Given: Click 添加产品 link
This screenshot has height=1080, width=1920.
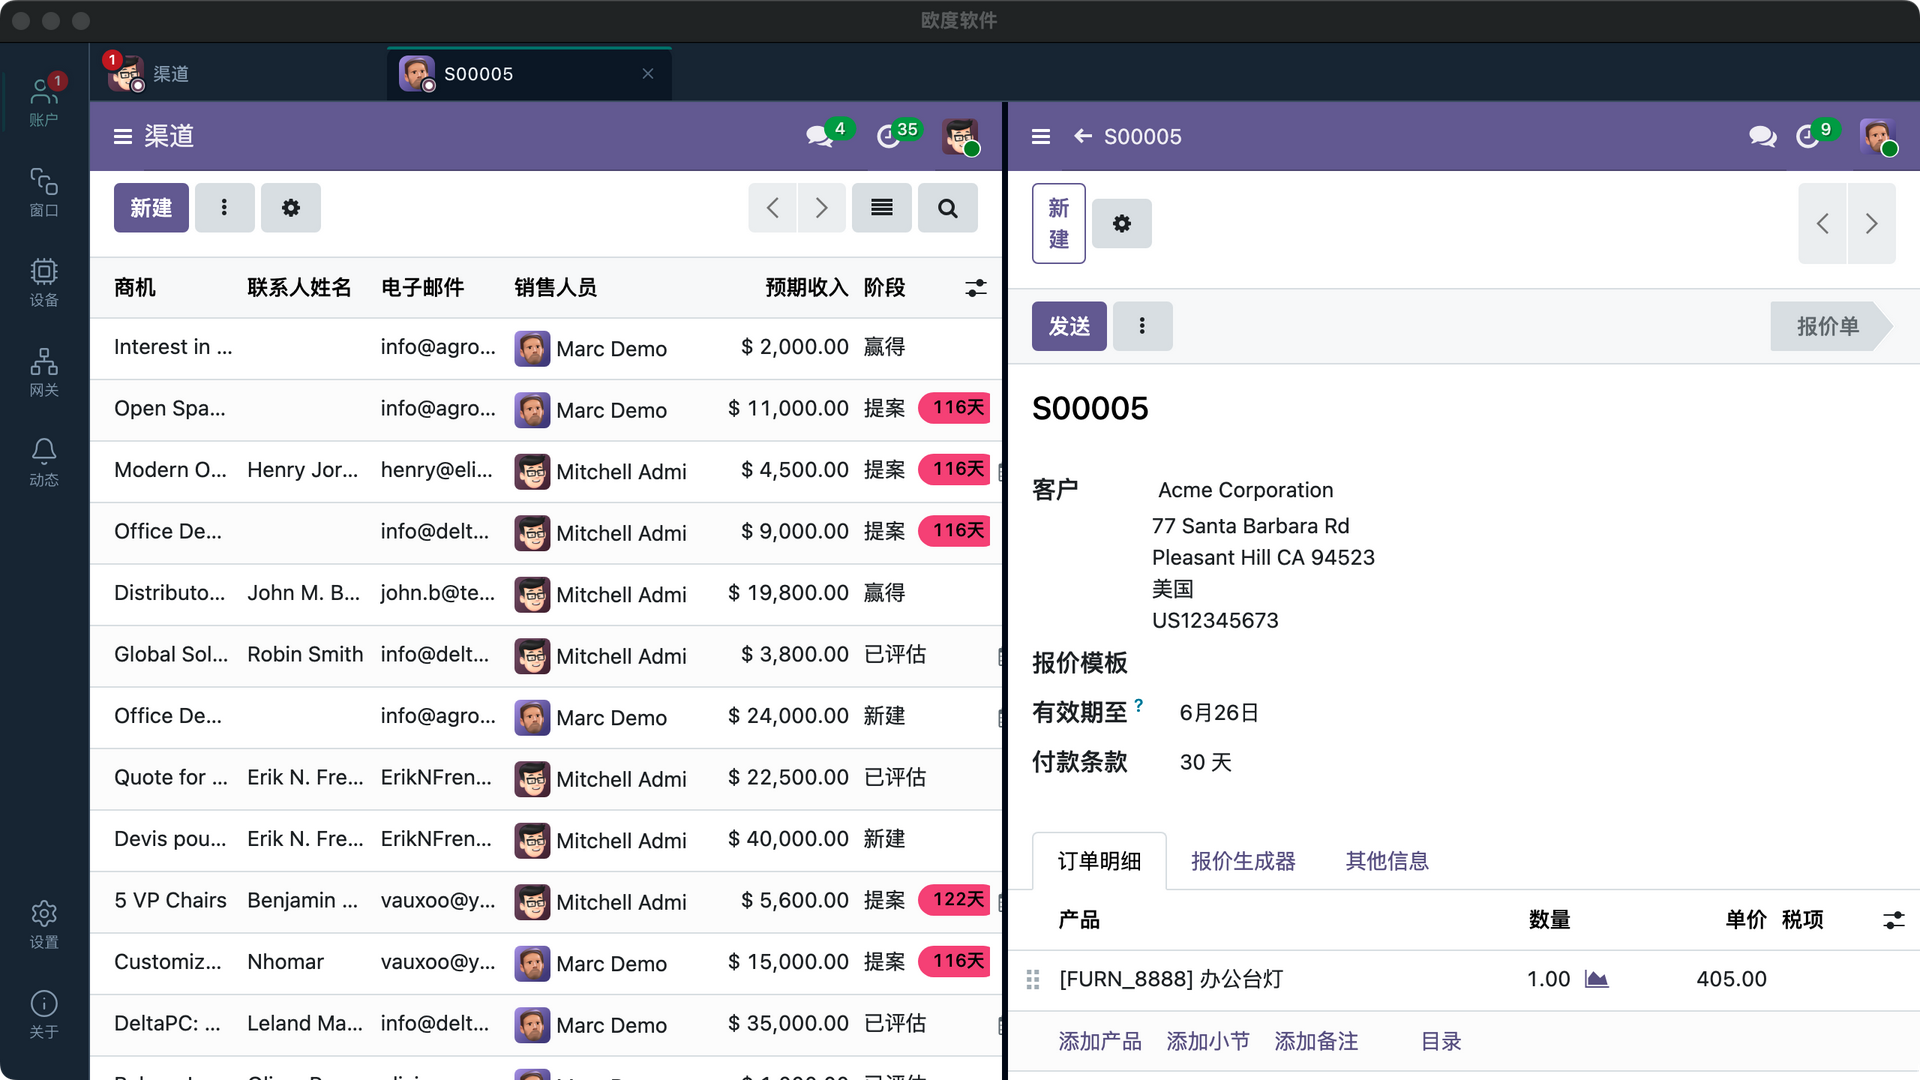Looking at the screenshot, I should click(1100, 1041).
